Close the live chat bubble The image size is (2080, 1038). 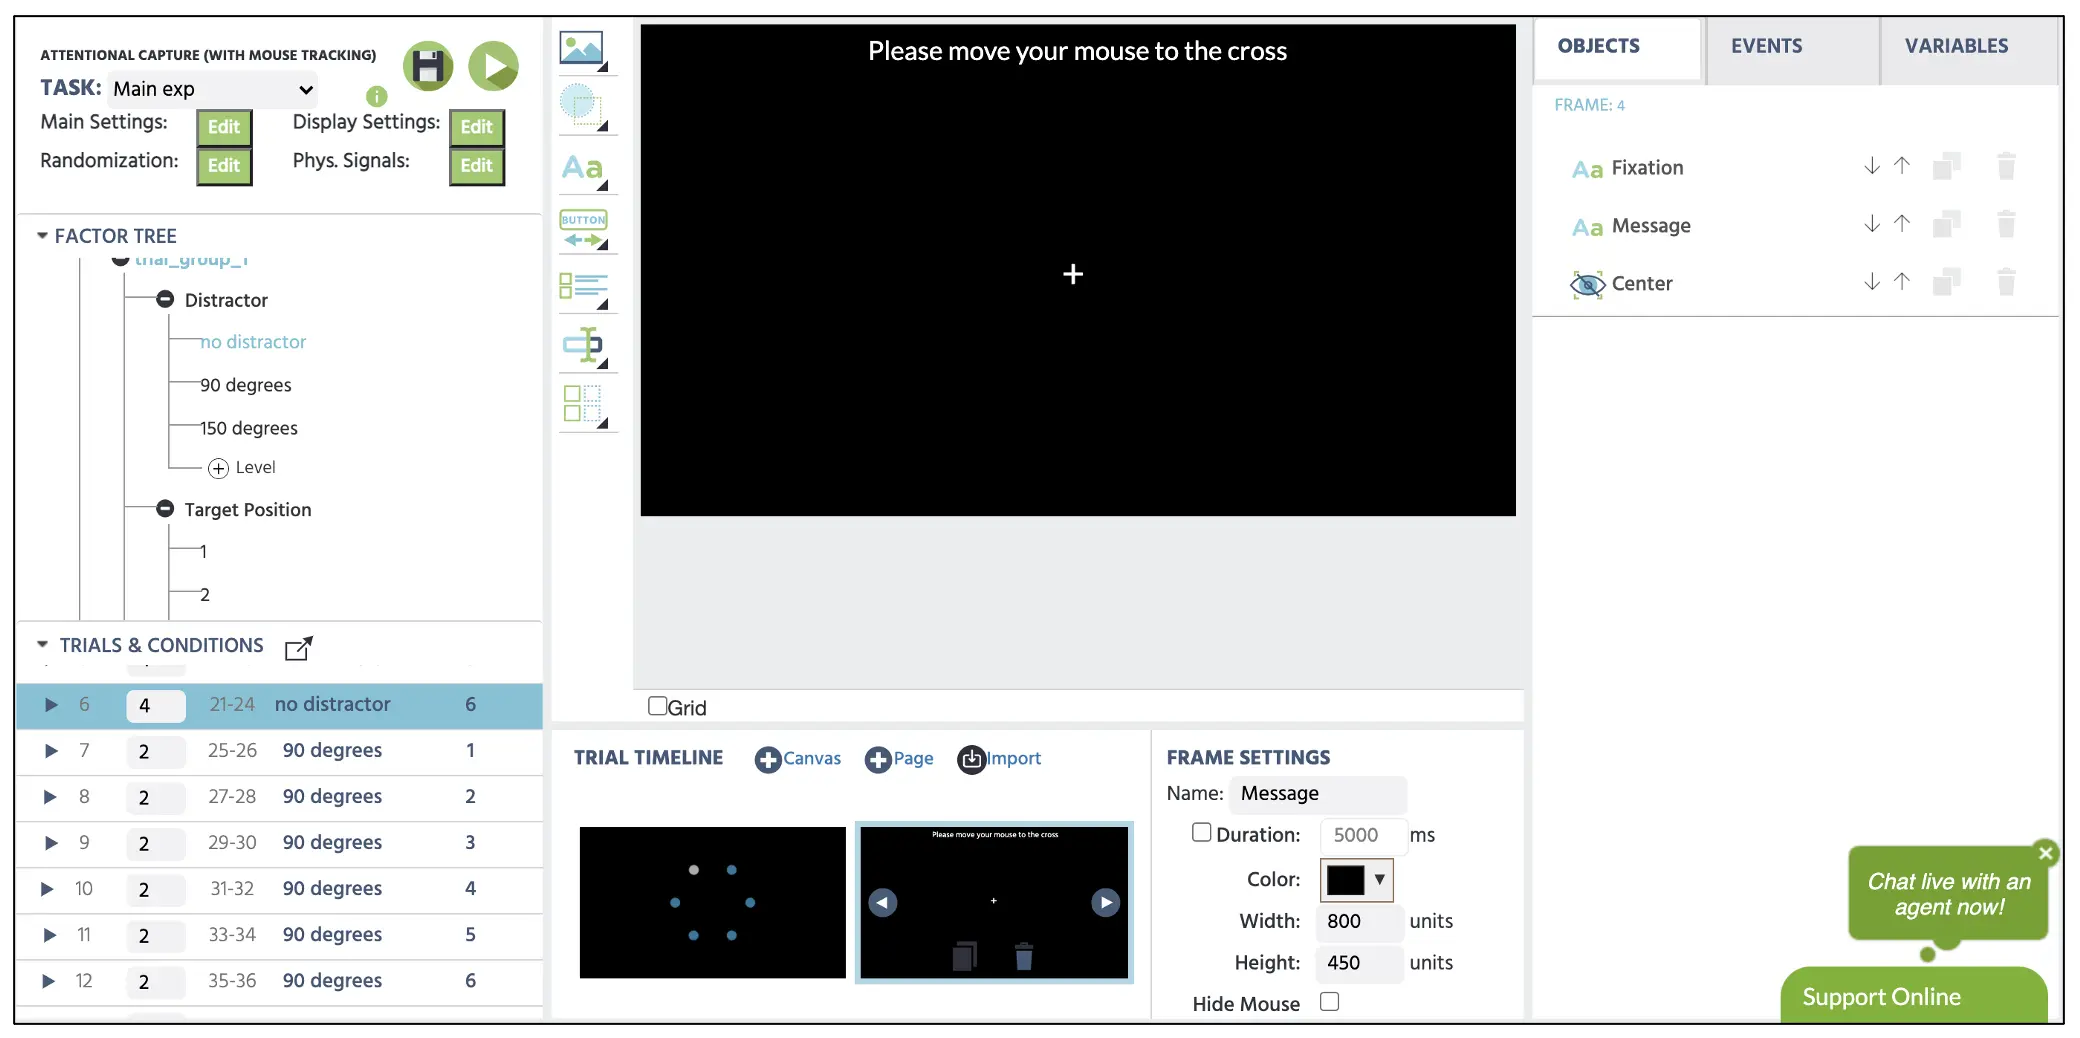(2046, 853)
